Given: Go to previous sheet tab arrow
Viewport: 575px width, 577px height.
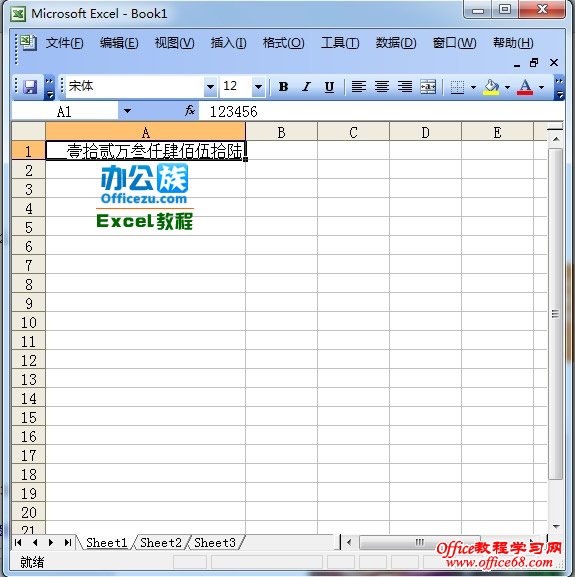Looking at the screenshot, I should pyautogui.click(x=35, y=542).
